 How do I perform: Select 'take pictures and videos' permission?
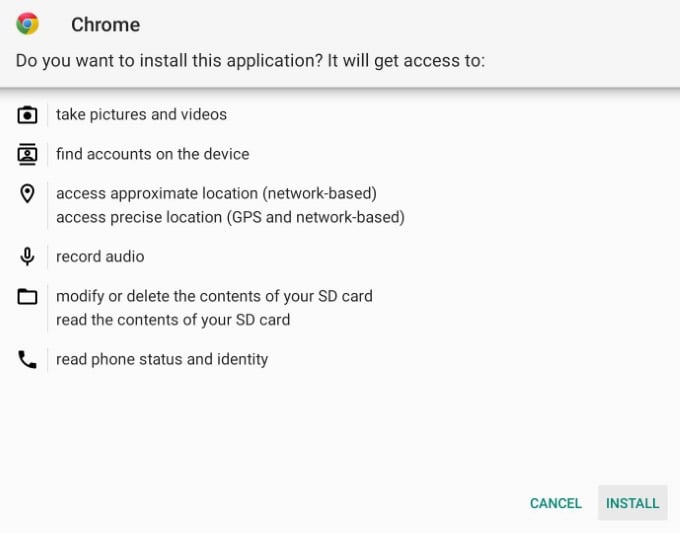(141, 114)
